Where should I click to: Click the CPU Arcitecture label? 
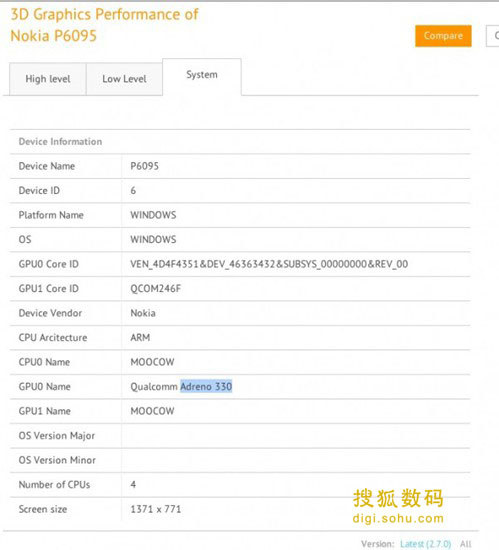coord(53,337)
